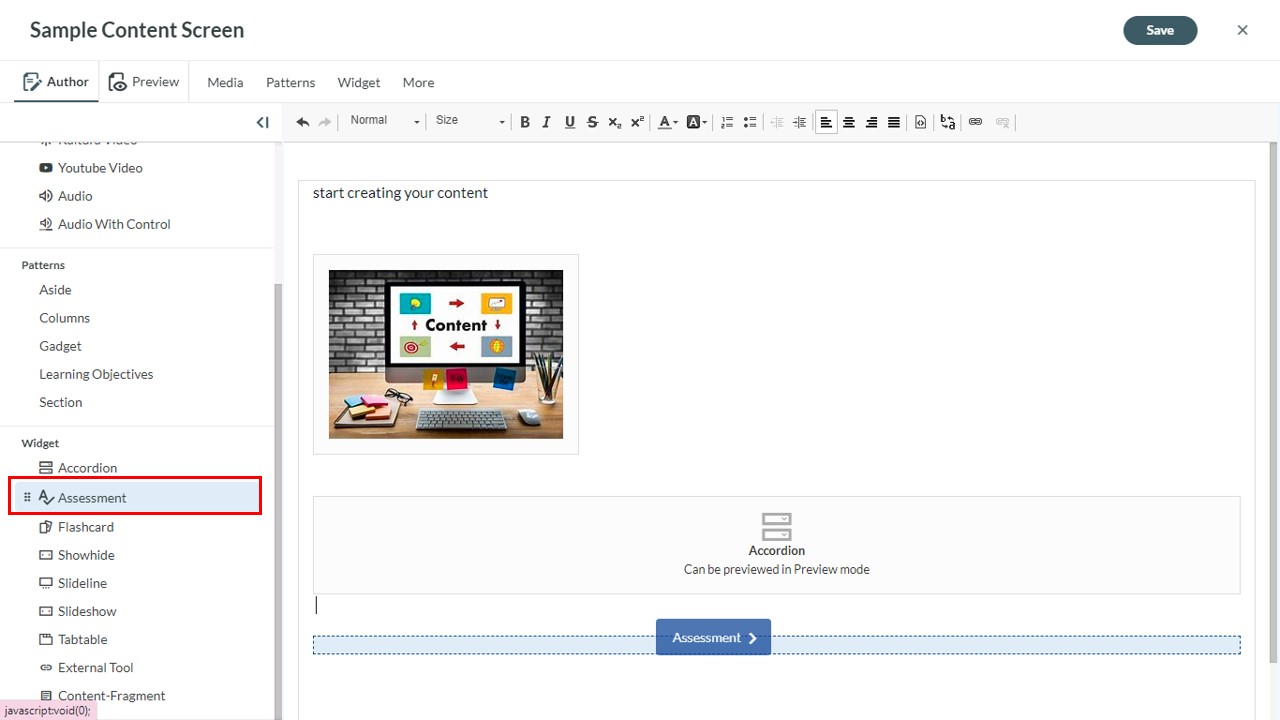The width and height of the screenshot is (1280, 720).
Task: Open the More menu
Action: (418, 83)
